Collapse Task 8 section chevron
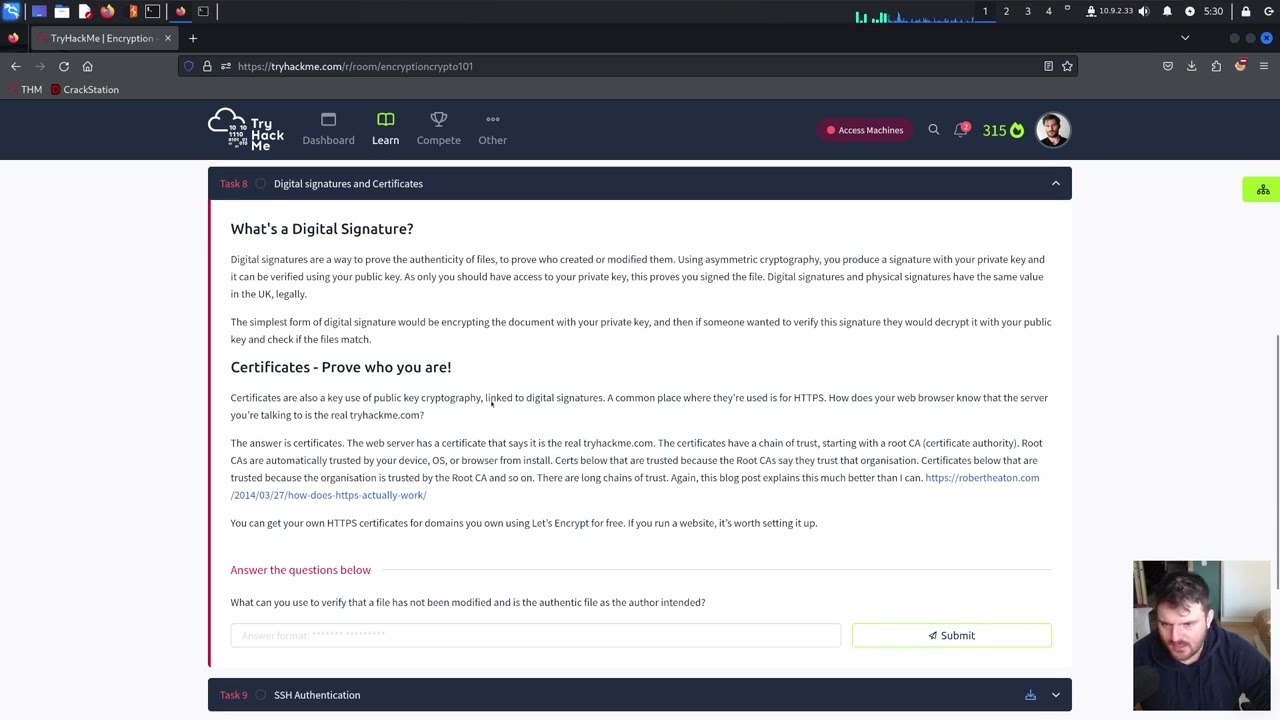This screenshot has width=1280, height=720. click(1055, 184)
